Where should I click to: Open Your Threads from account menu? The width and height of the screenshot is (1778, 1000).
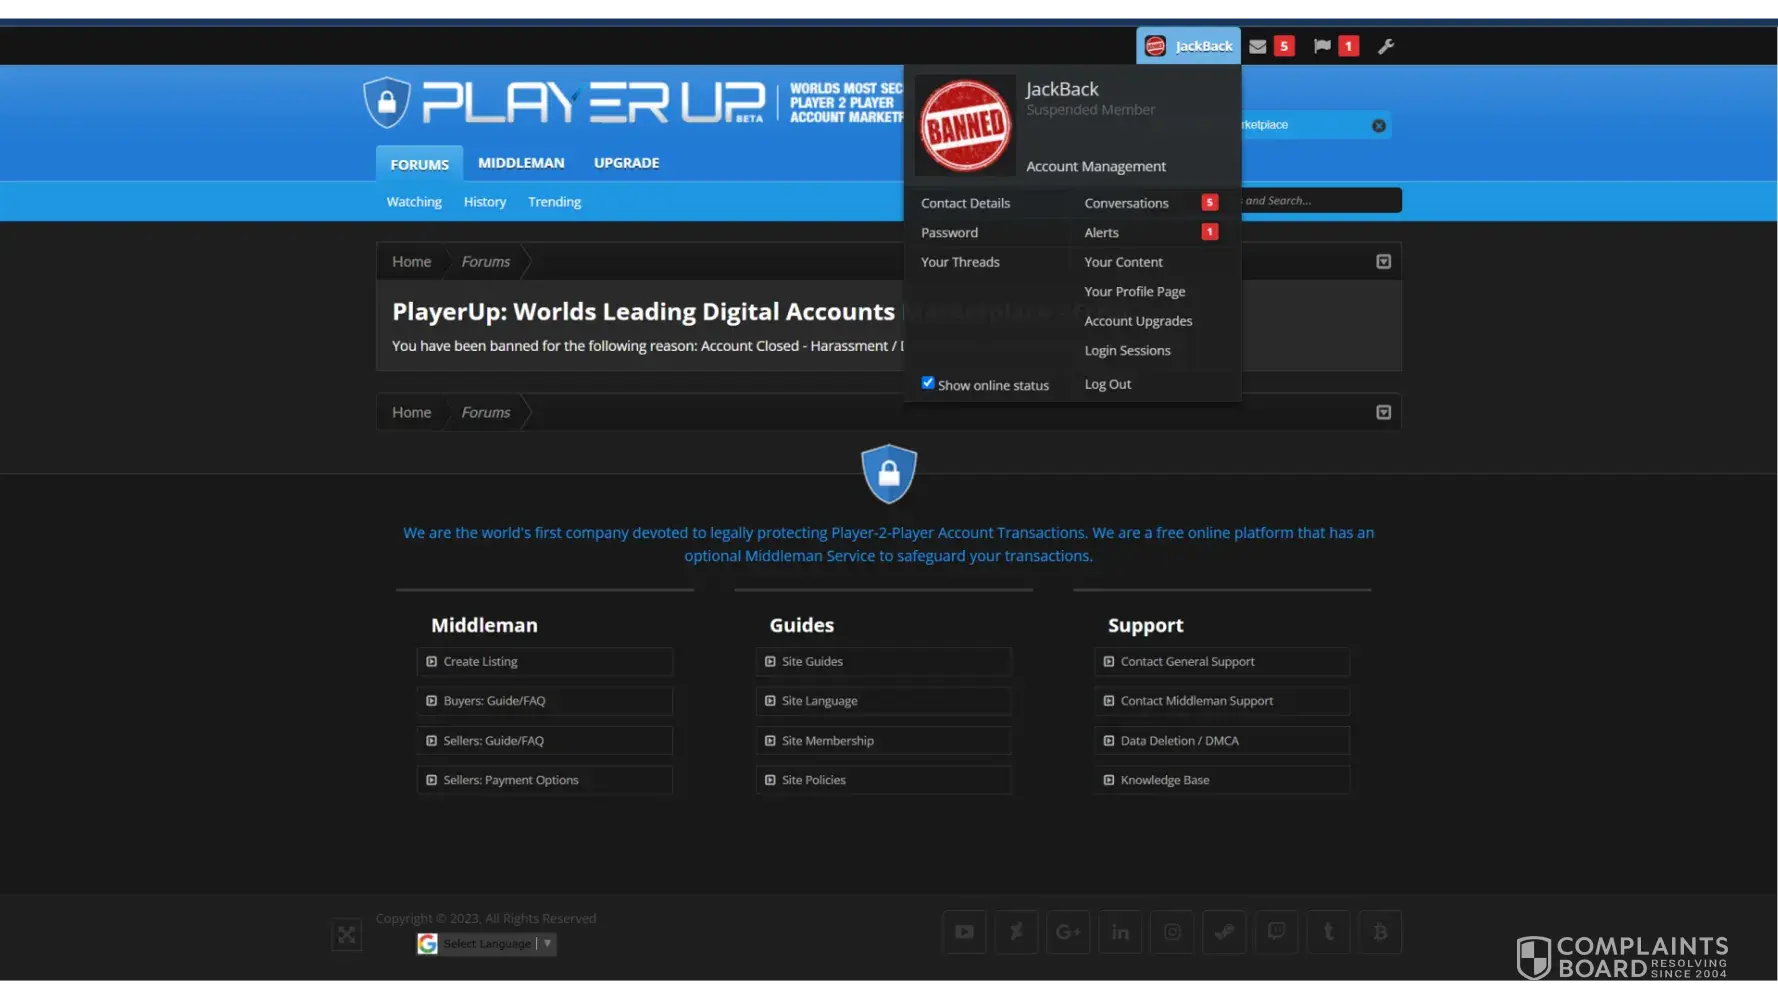pyautogui.click(x=960, y=262)
